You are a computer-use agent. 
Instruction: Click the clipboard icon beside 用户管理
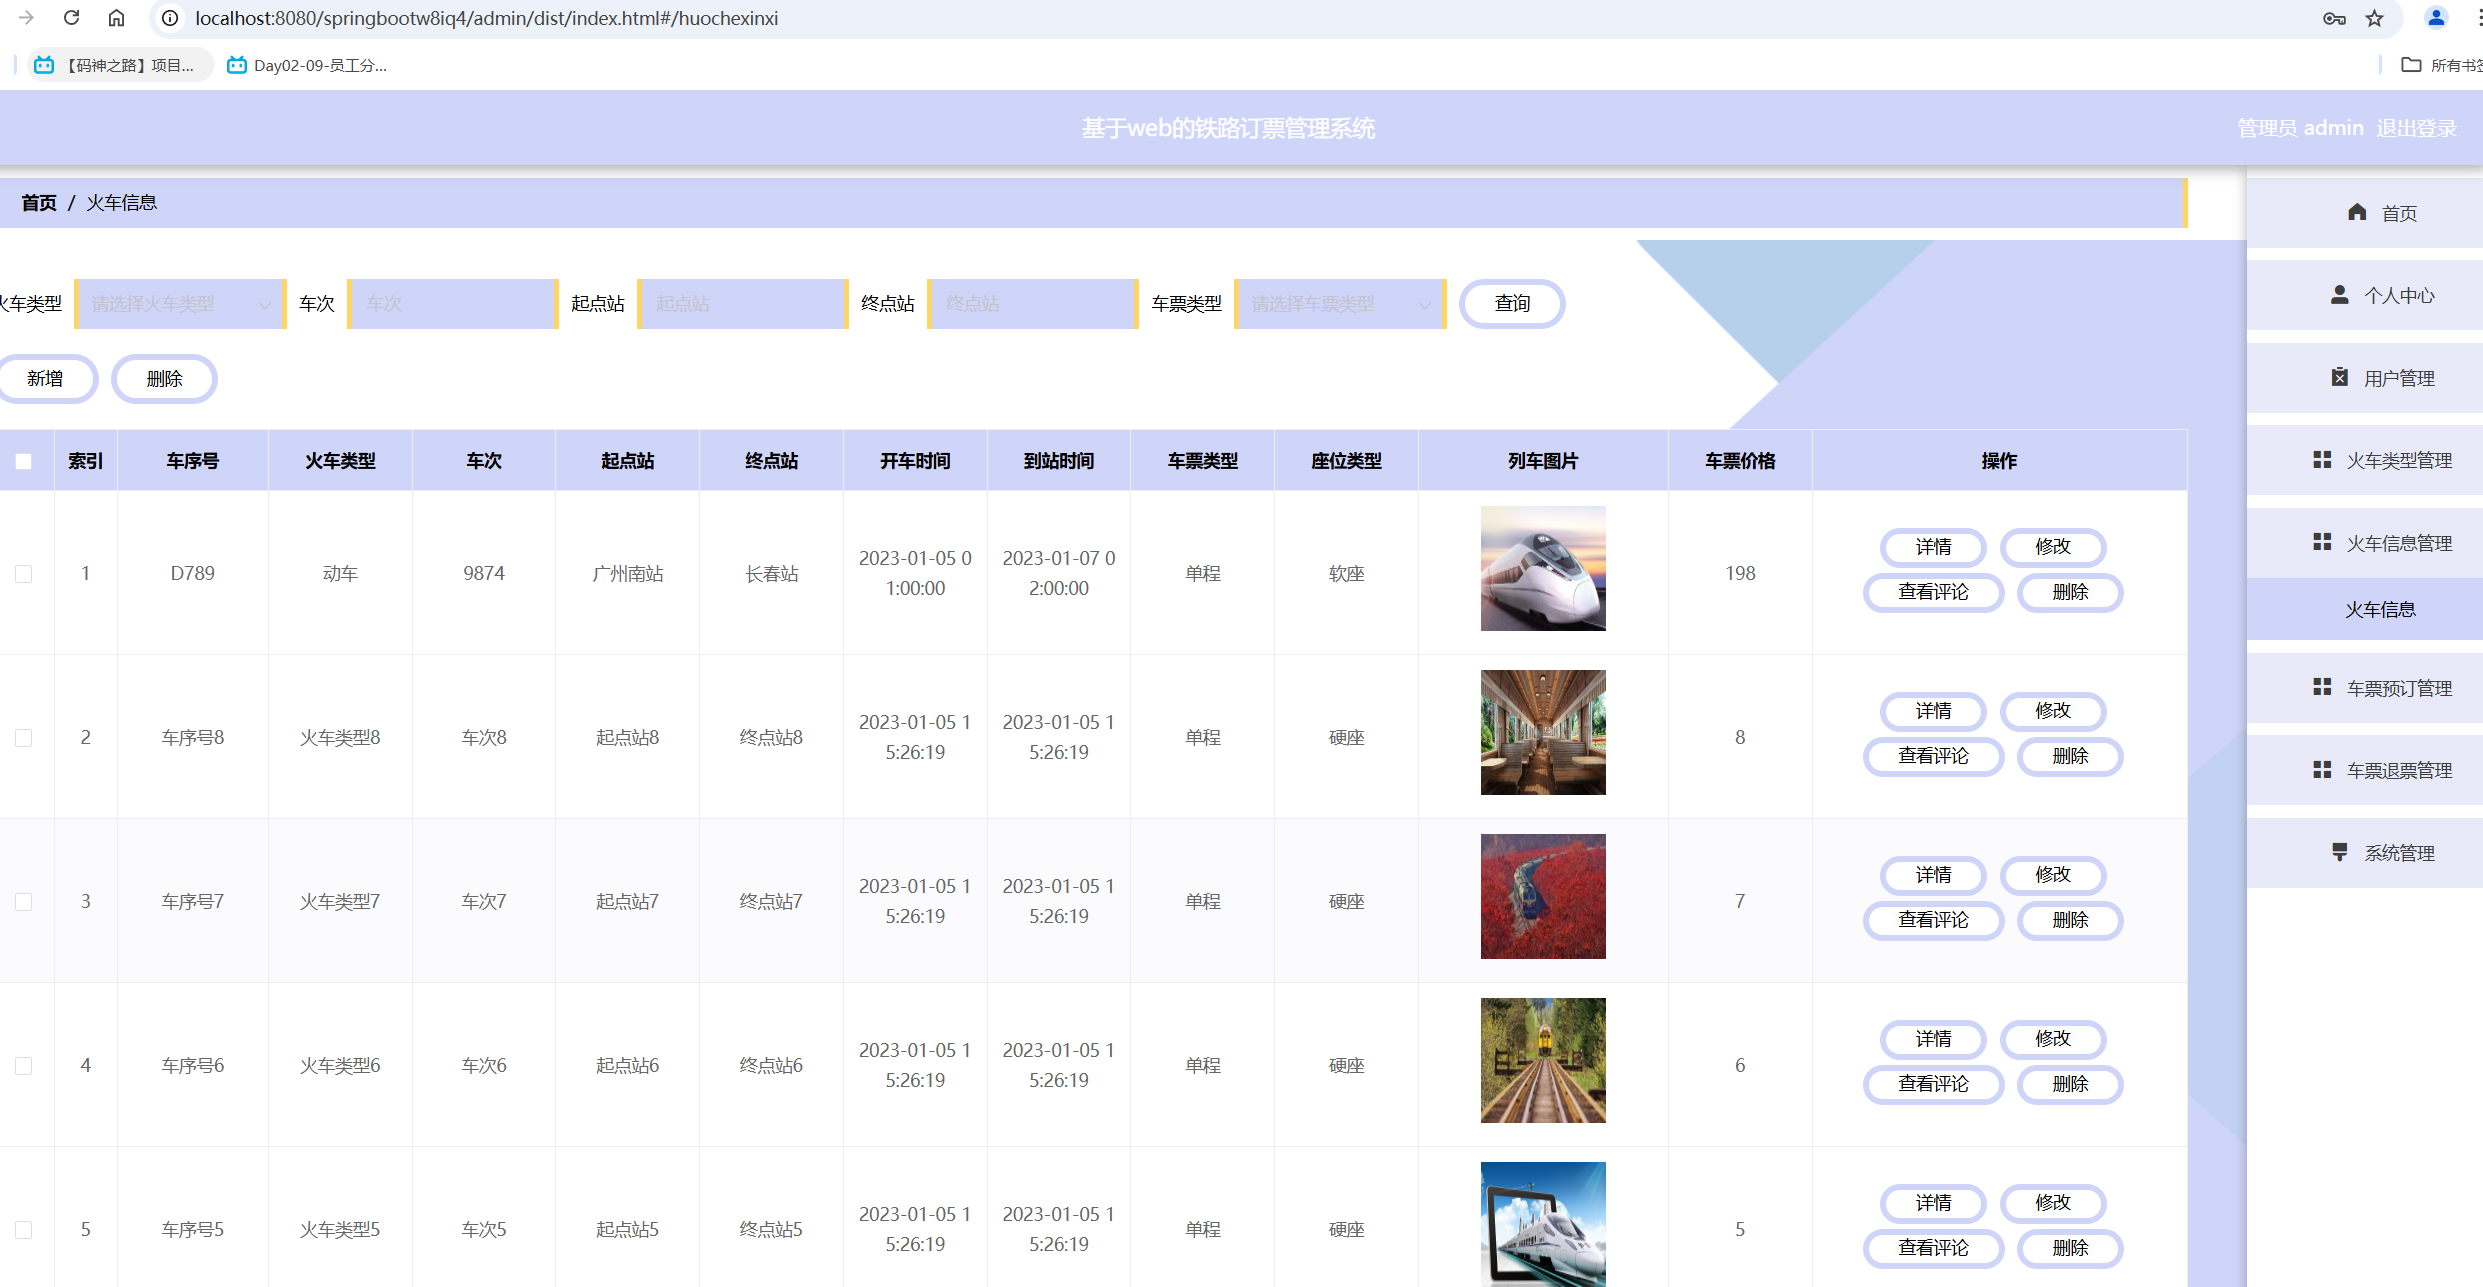click(2339, 377)
